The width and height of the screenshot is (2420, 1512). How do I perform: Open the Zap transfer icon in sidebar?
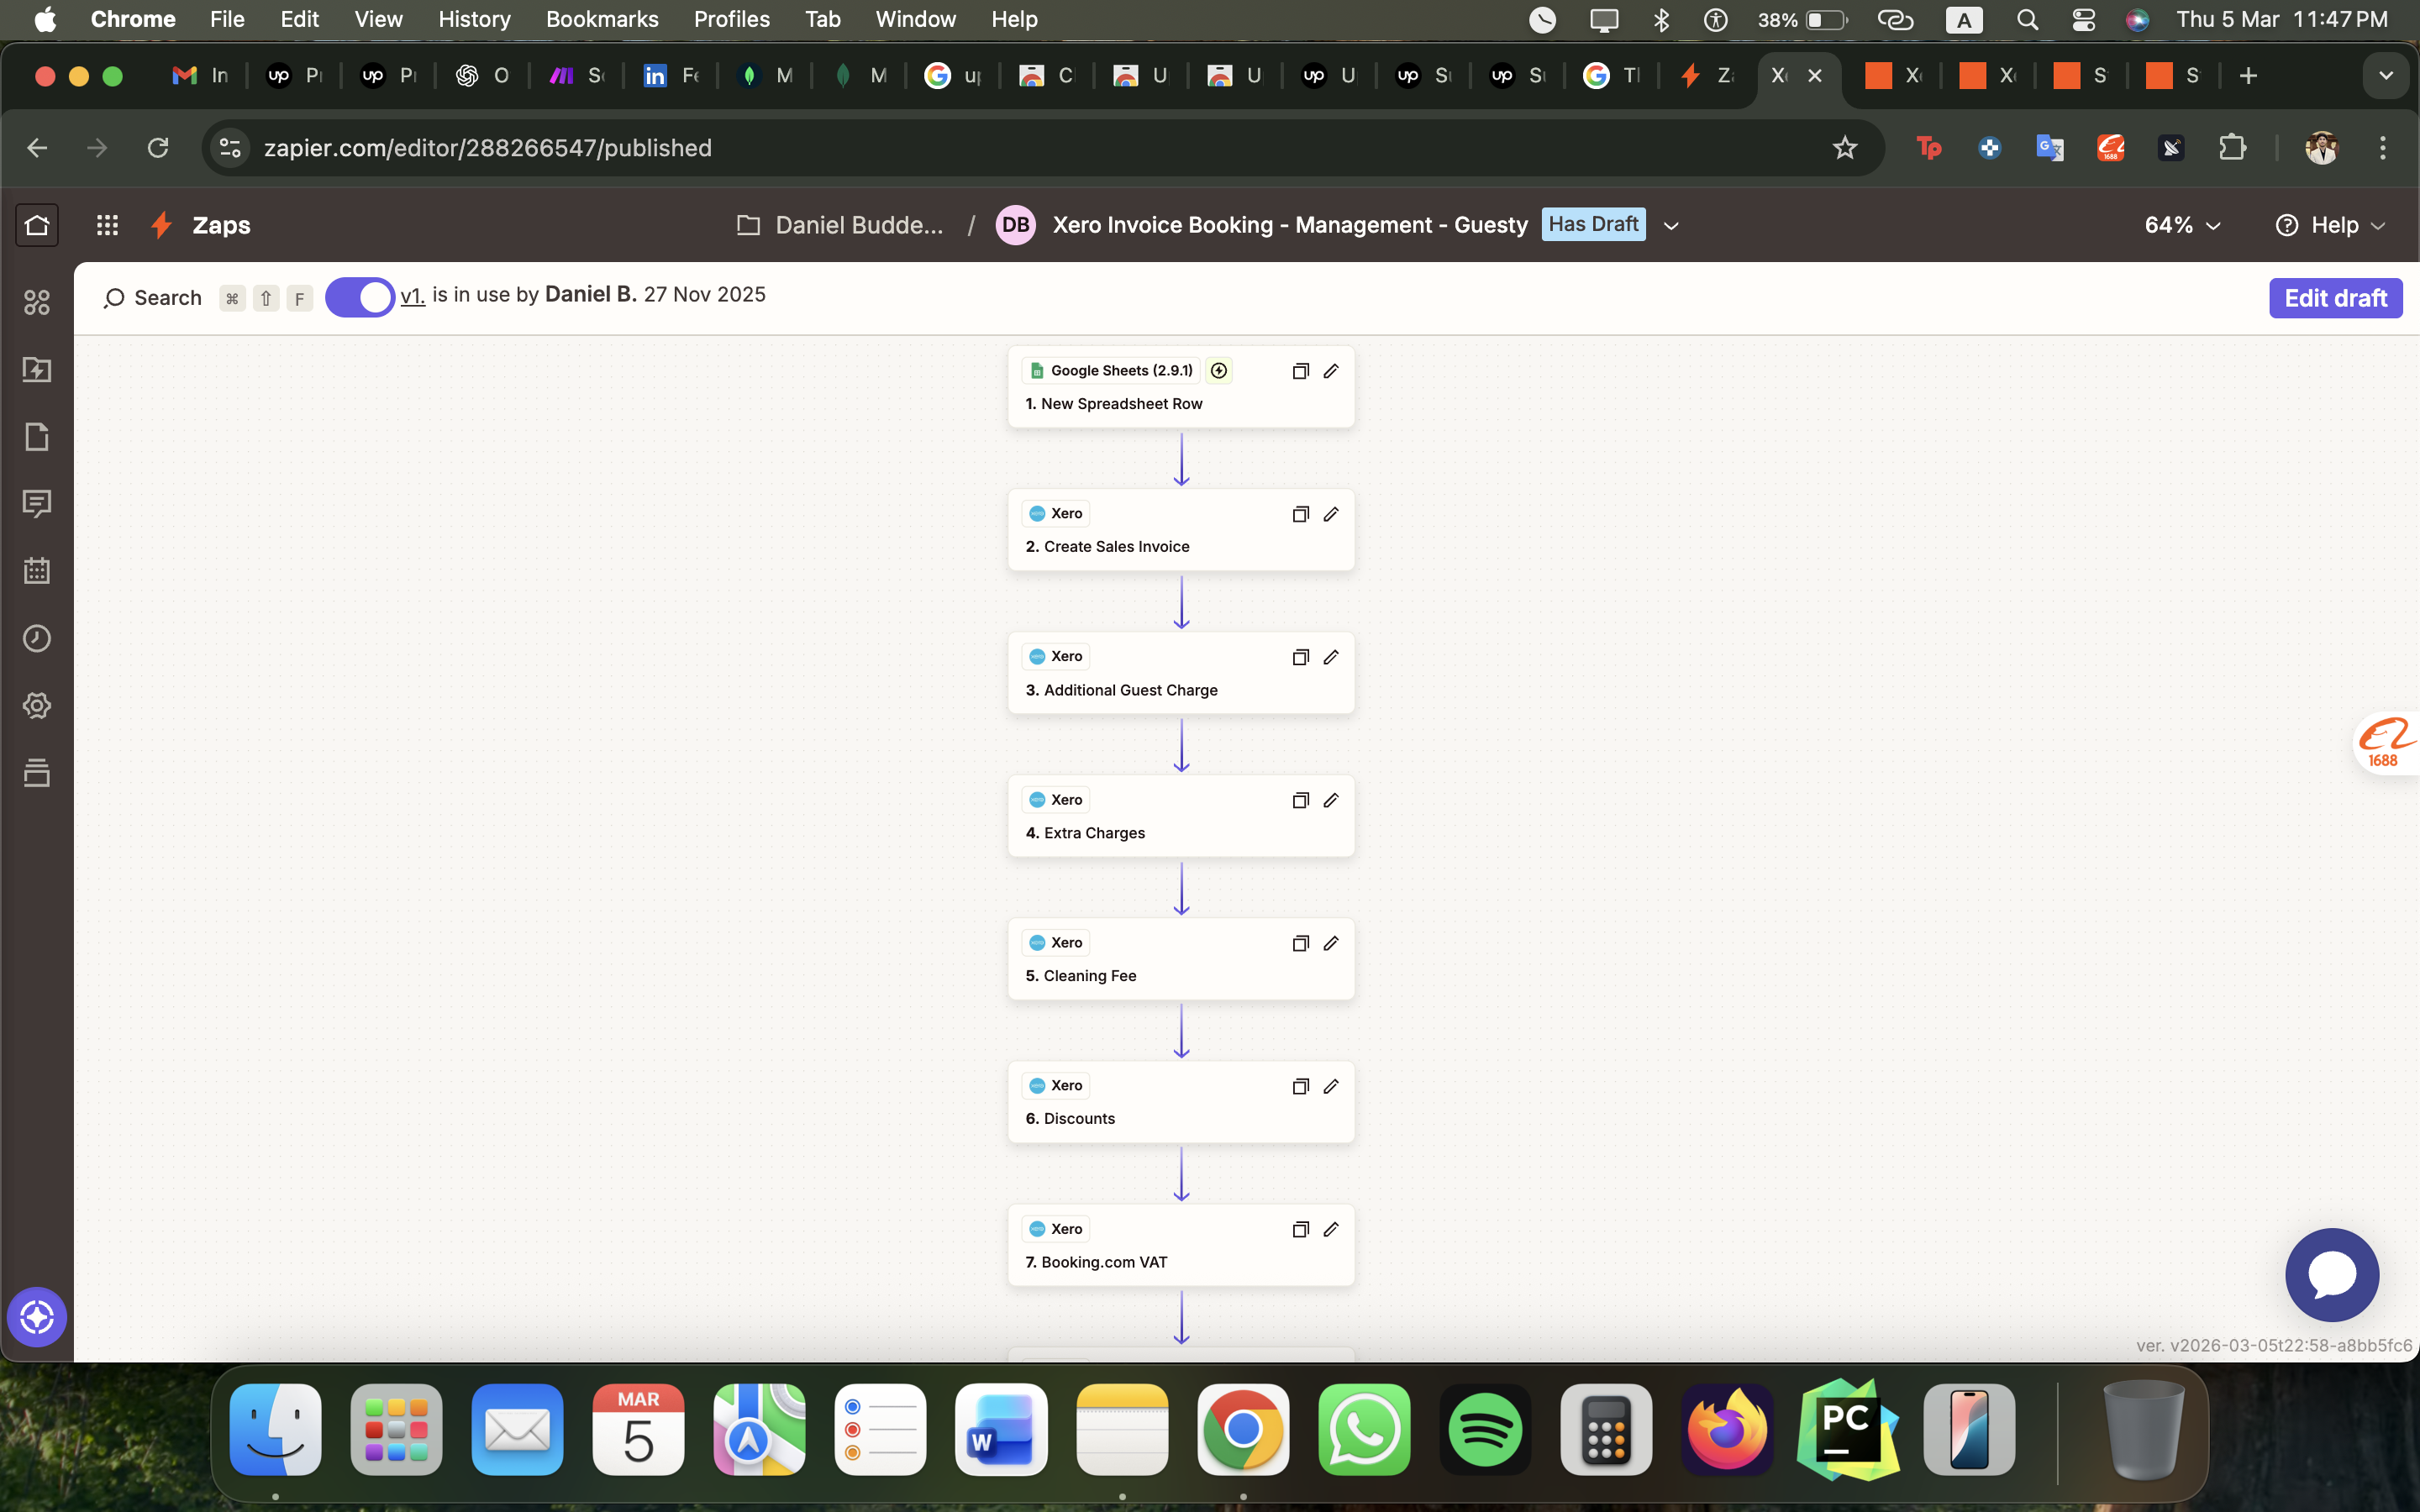pos(37,370)
